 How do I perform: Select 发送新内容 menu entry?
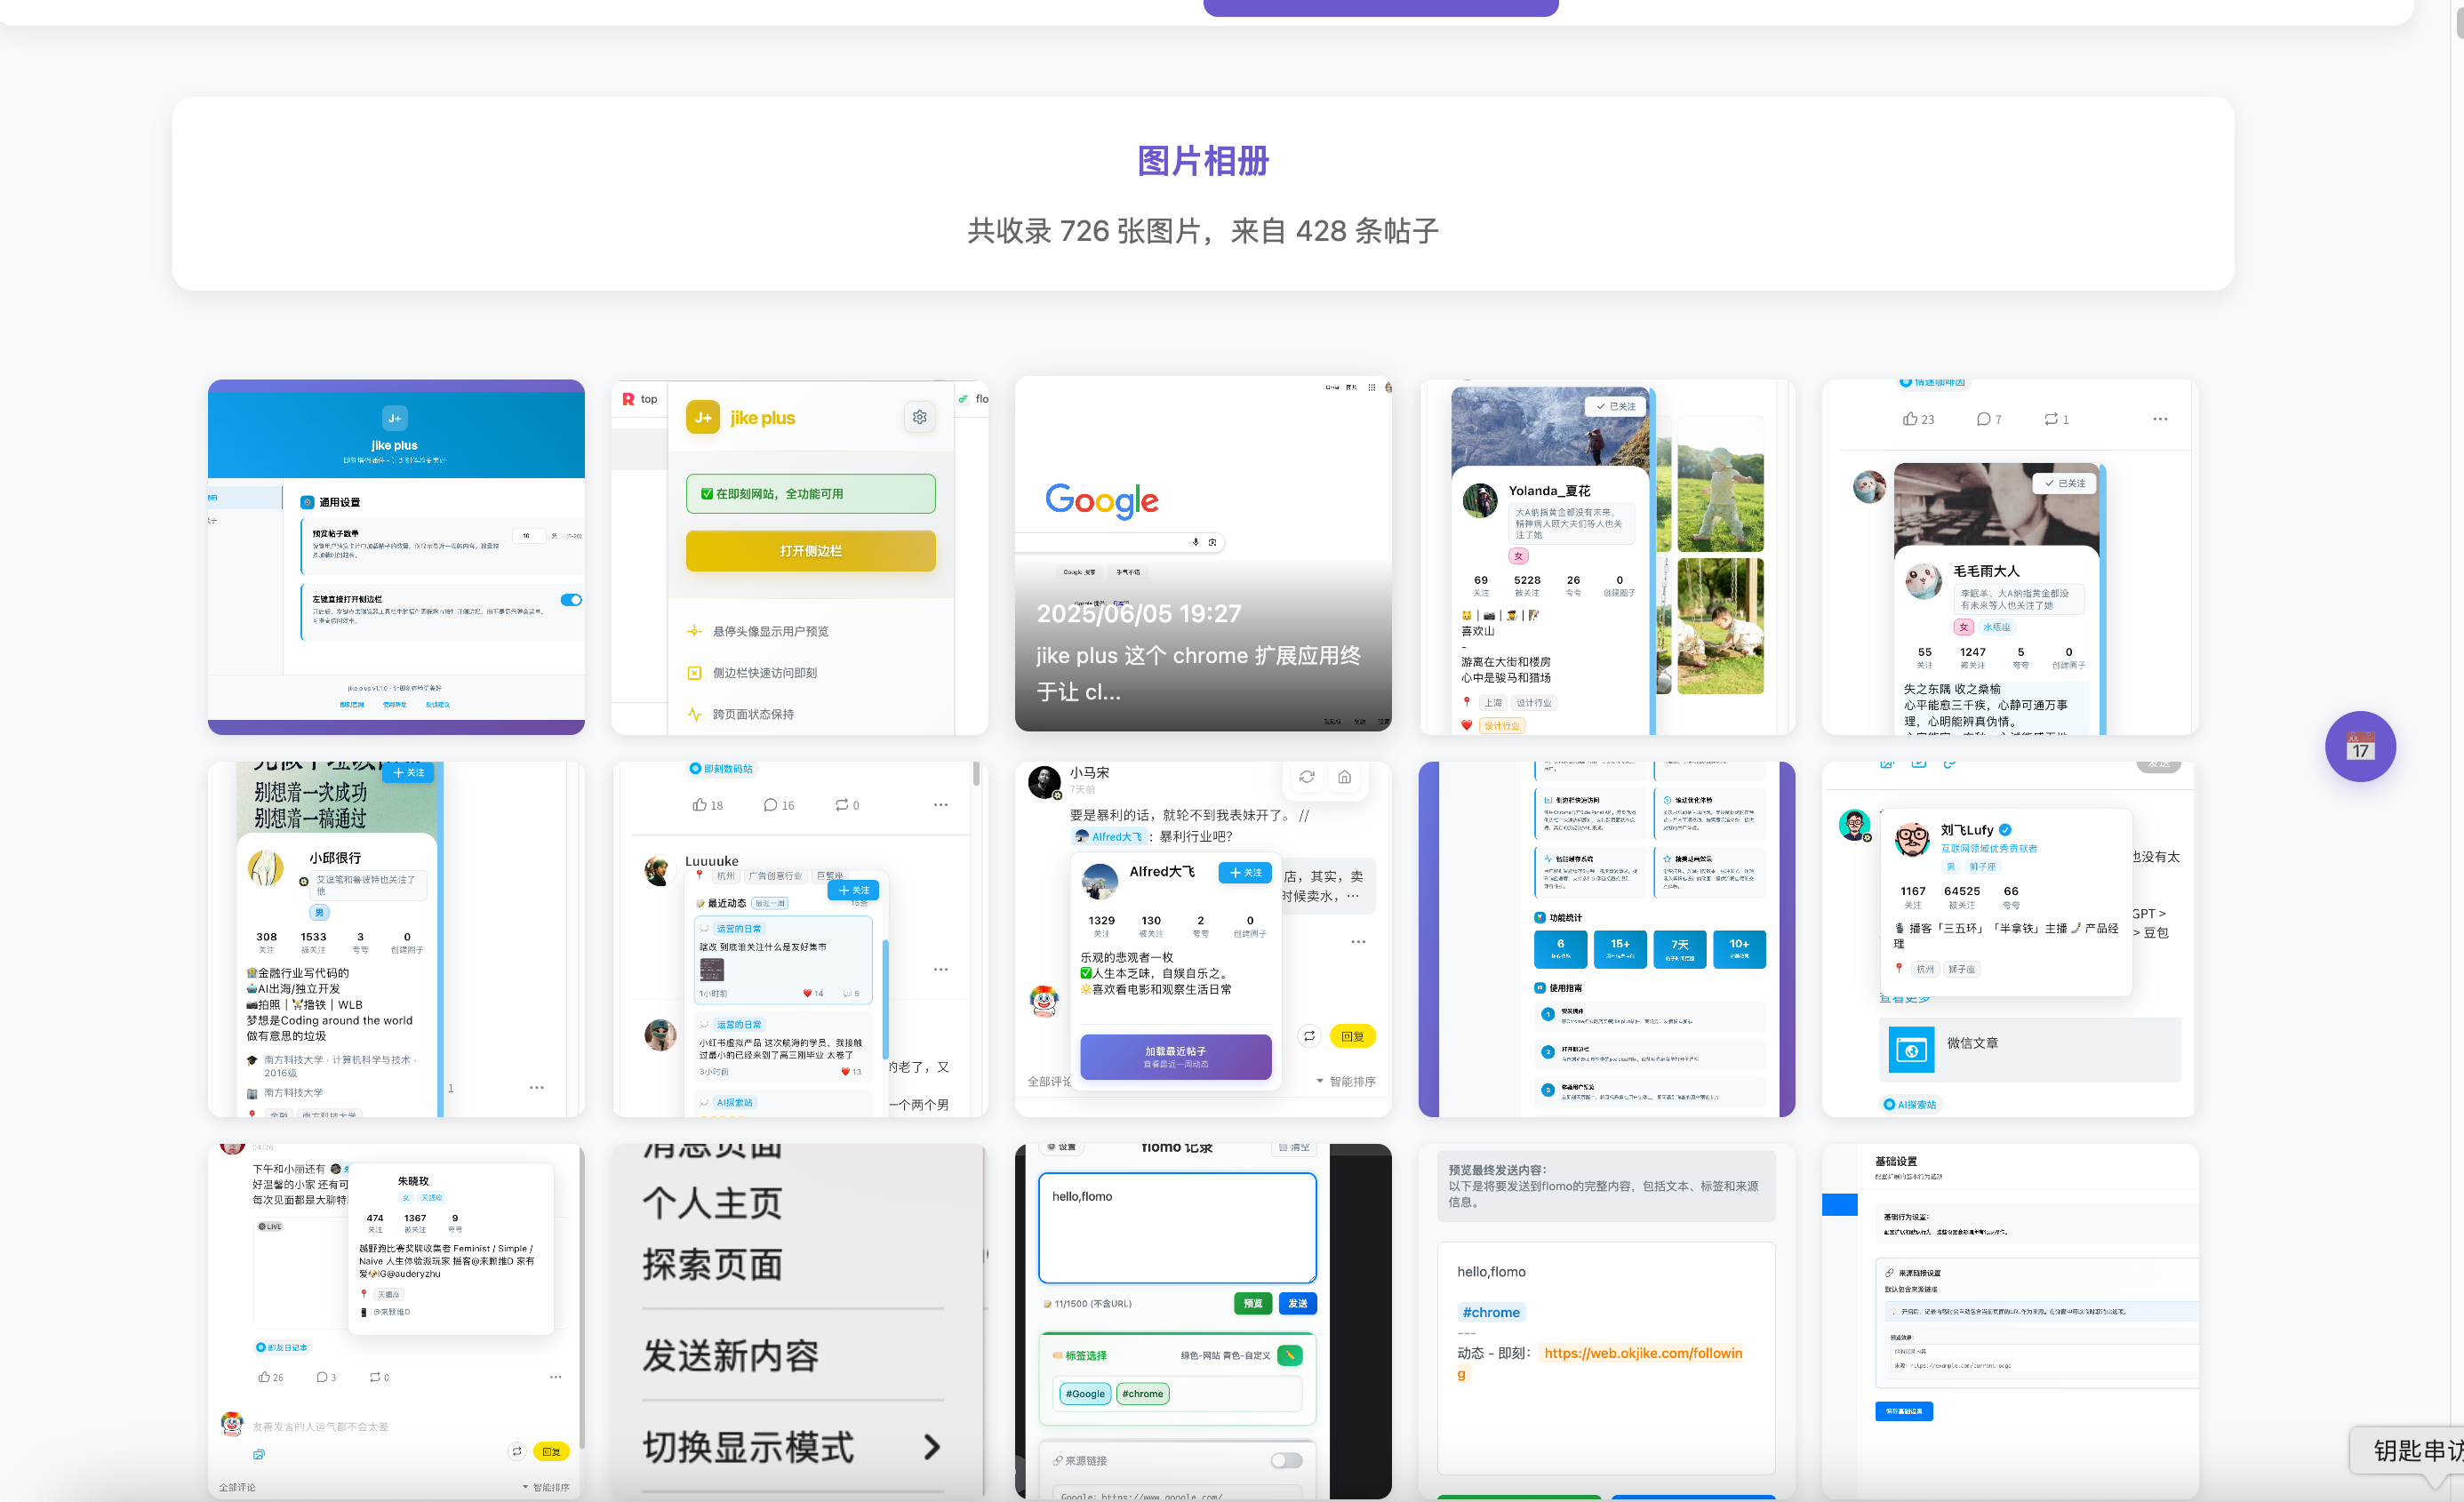point(730,1356)
